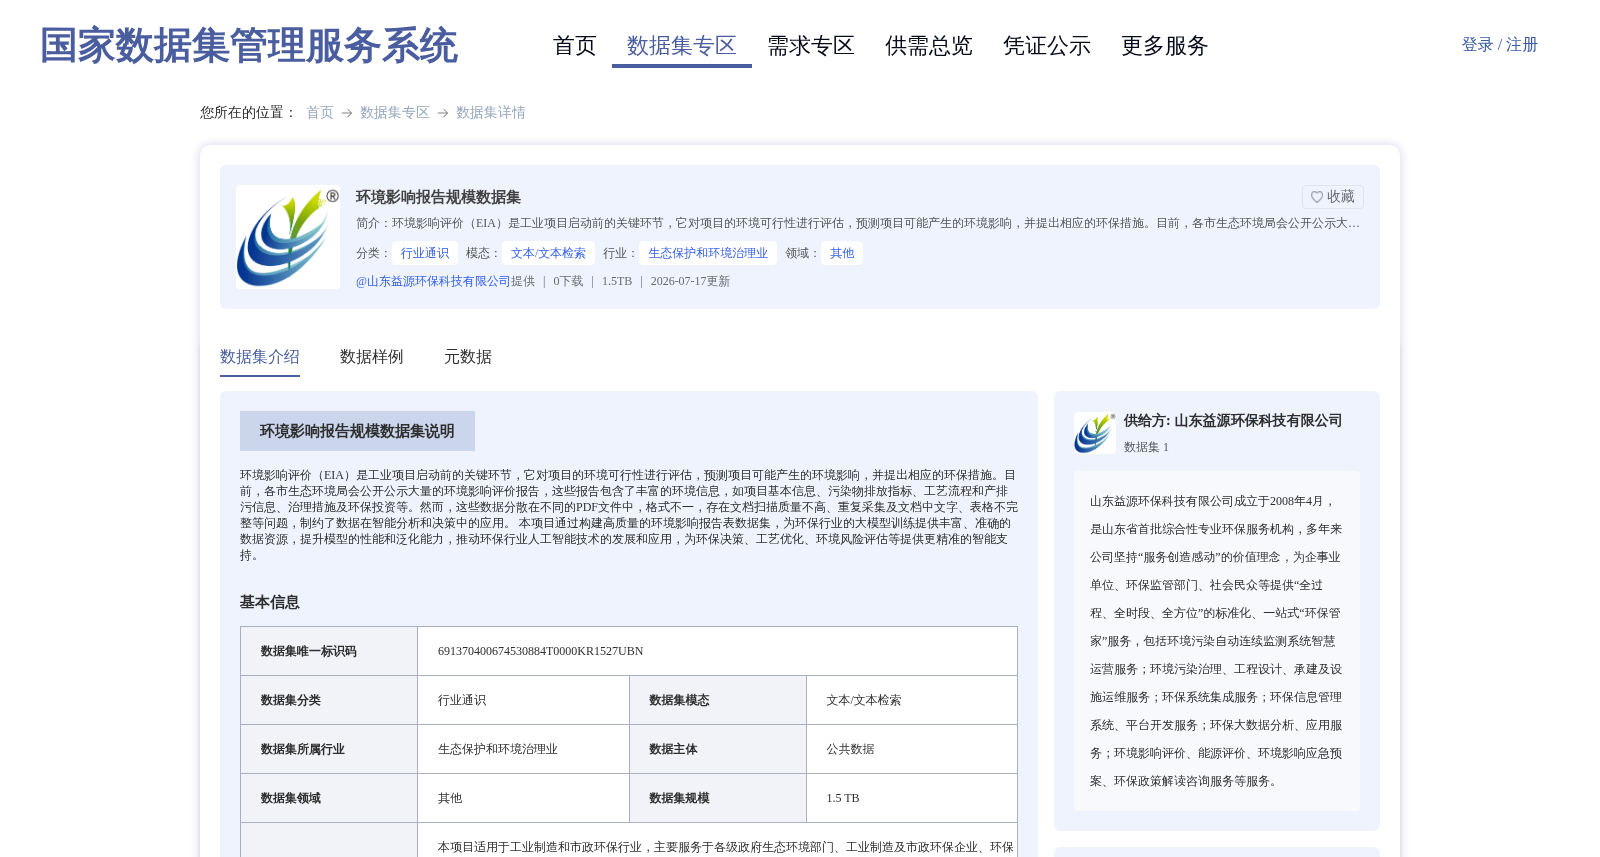The width and height of the screenshot is (1600, 857).
Task: Click the 环境影响报告规模数据集说明 section heading
Action: (357, 431)
